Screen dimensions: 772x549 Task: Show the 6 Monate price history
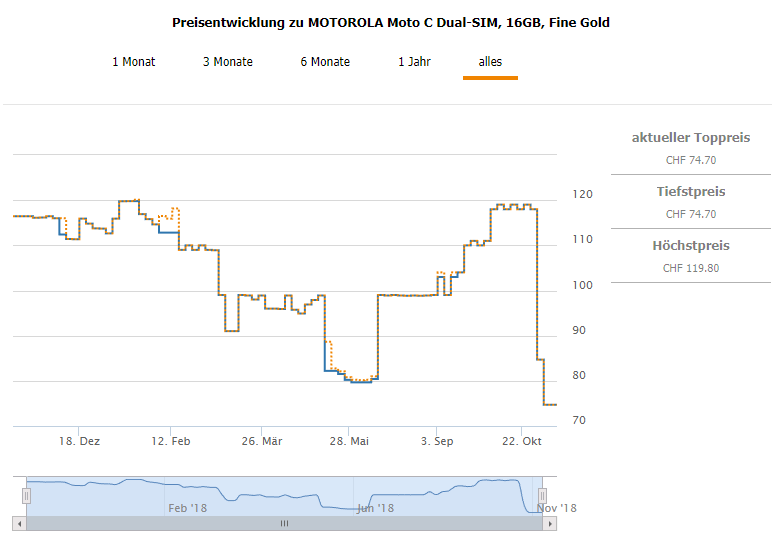325,62
